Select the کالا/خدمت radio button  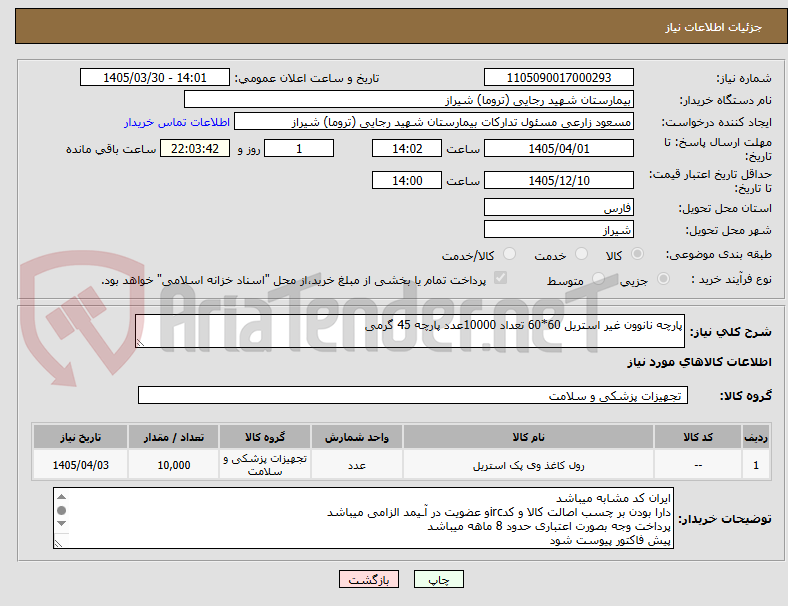(510, 254)
